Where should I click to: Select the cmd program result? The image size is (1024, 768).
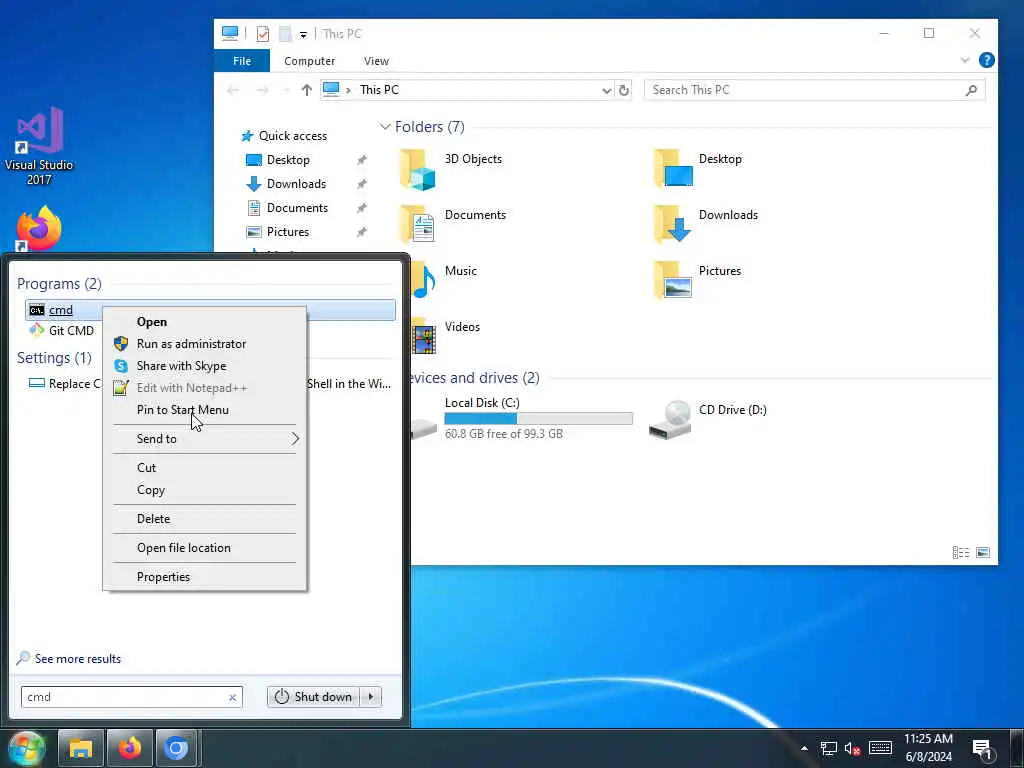click(209, 310)
